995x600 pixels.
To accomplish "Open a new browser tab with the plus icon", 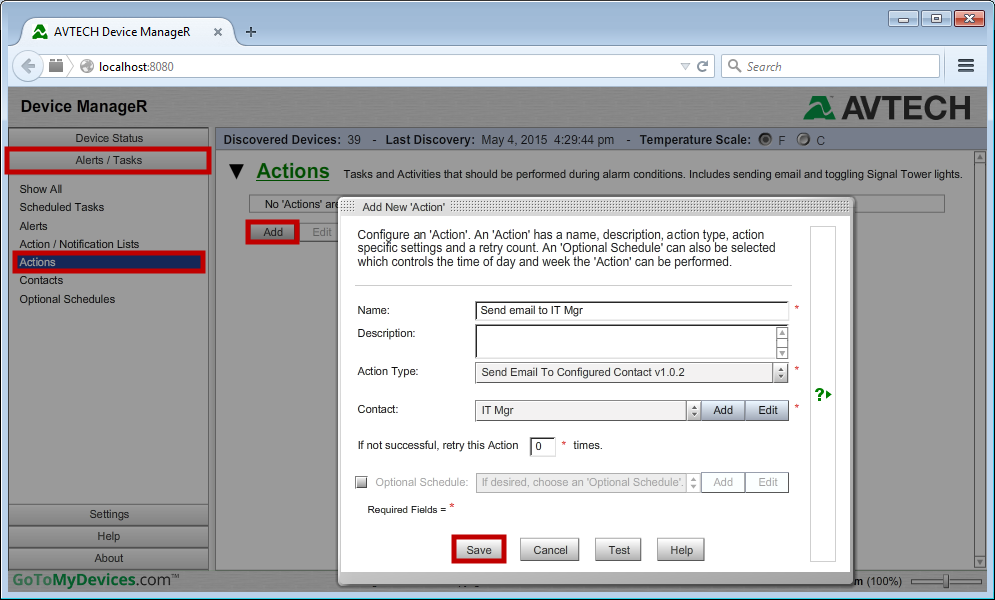I will point(250,31).
